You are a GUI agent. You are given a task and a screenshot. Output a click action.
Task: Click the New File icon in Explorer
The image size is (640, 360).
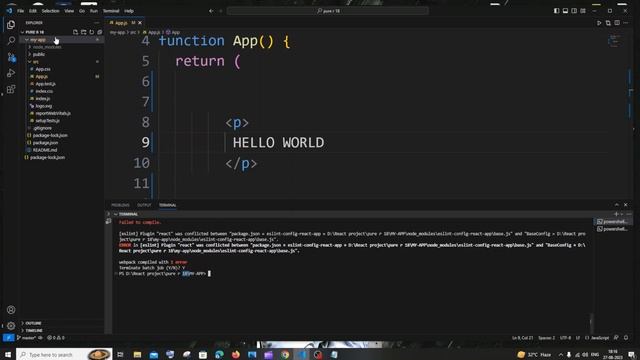coord(75,32)
